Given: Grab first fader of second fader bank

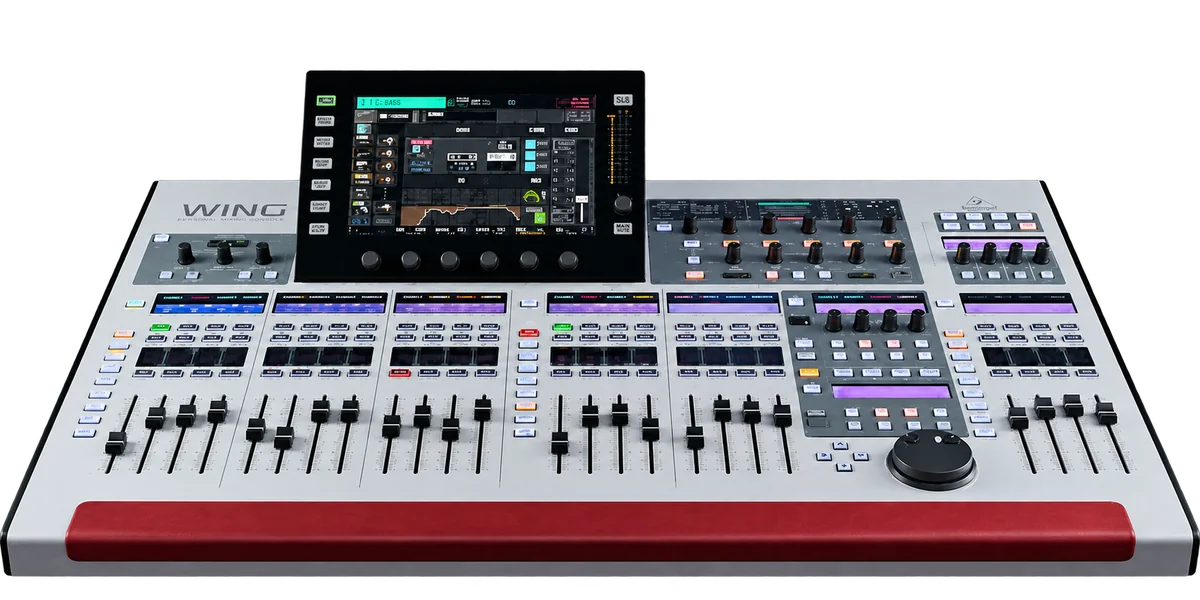Looking at the screenshot, I should tap(256, 430).
